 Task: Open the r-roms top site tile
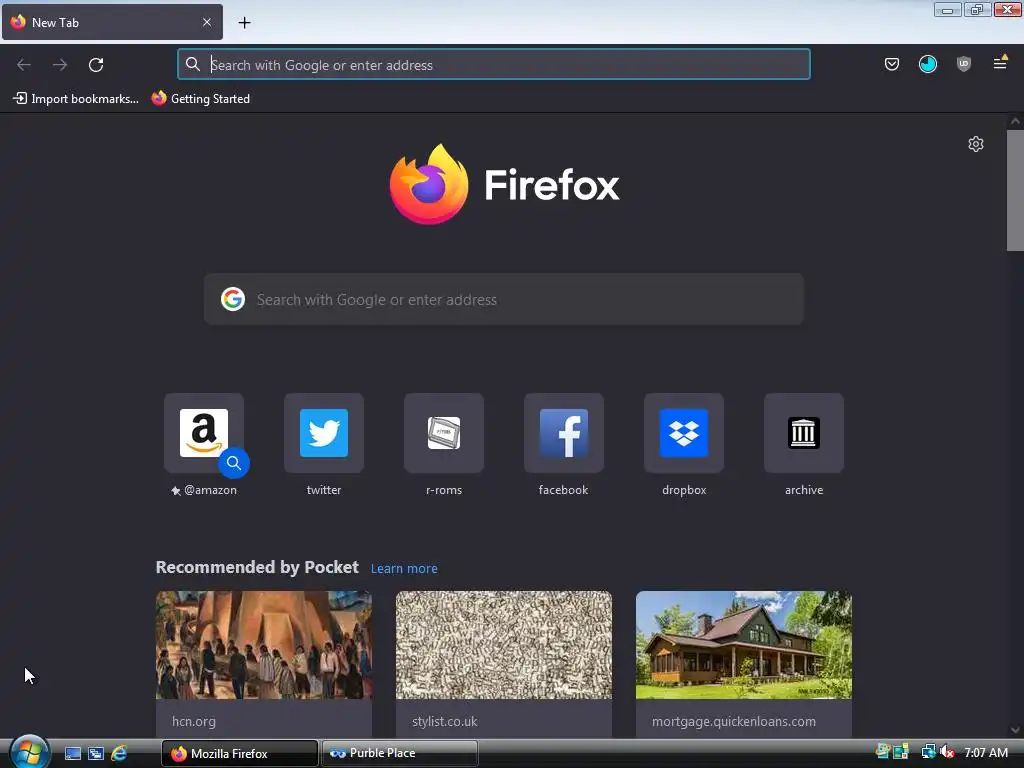(444, 433)
